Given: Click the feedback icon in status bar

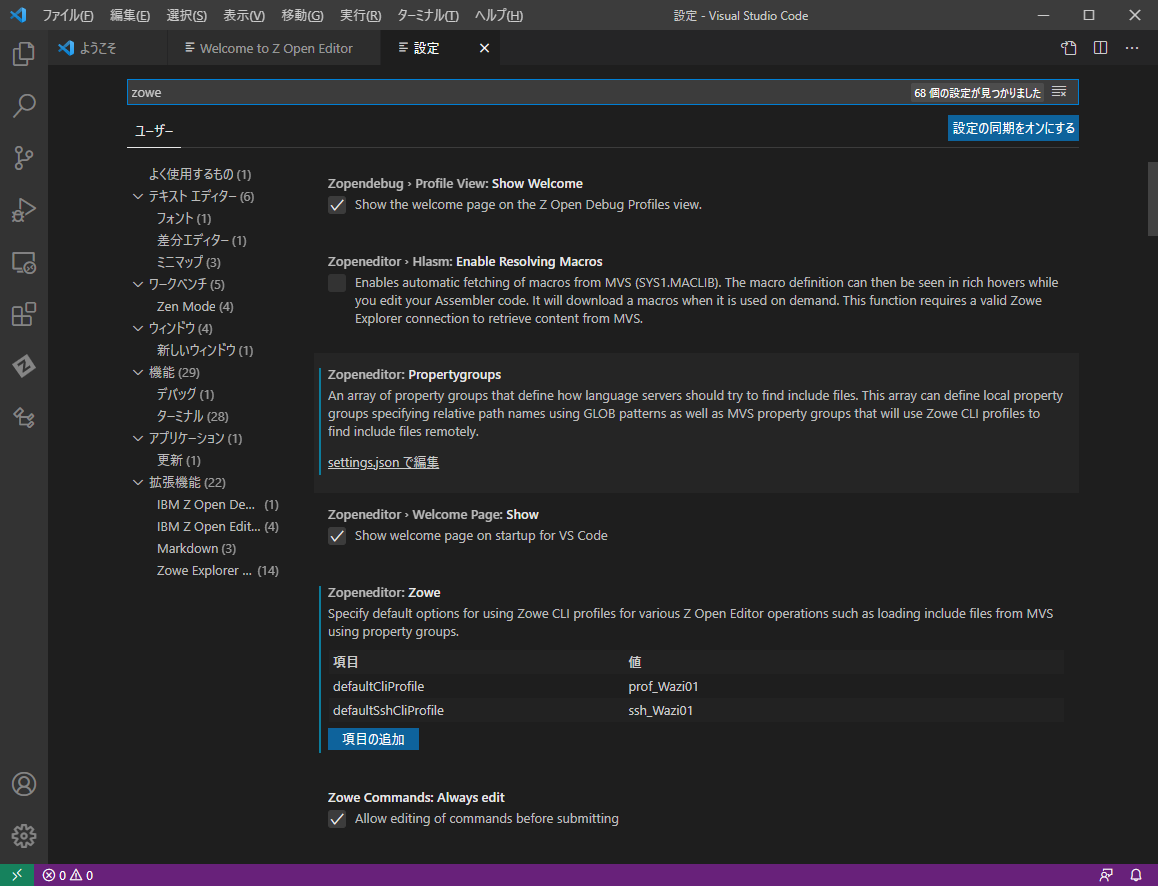Looking at the screenshot, I should click(x=1106, y=876).
